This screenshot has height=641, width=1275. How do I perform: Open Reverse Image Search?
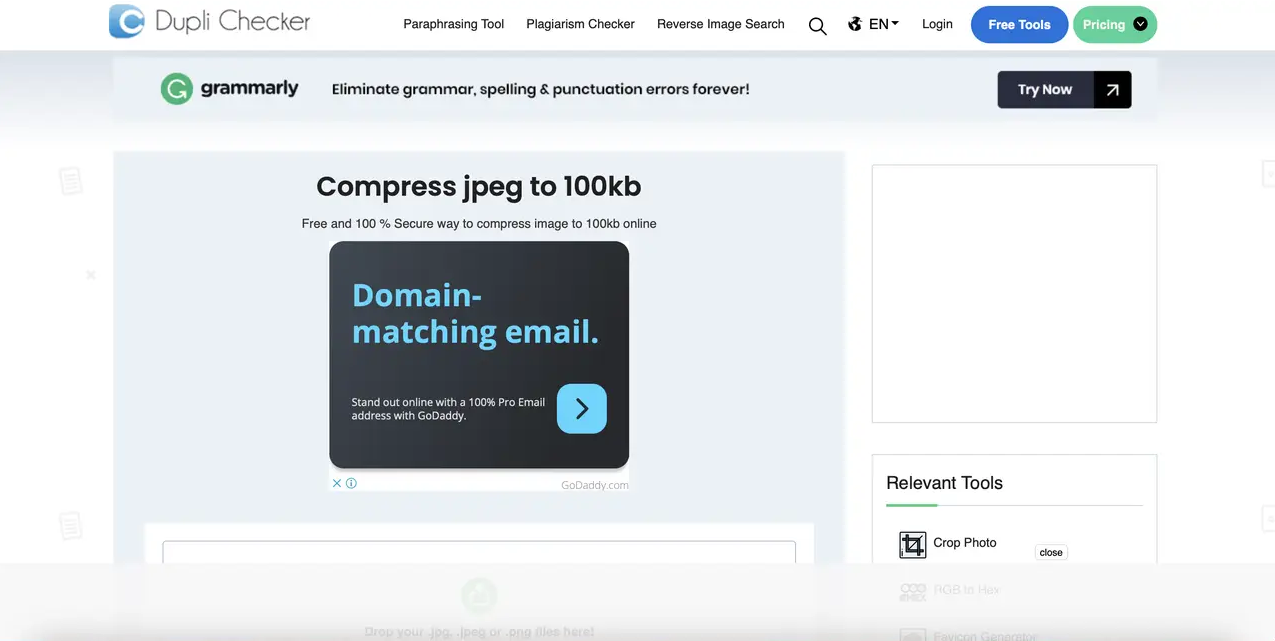(x=720, y=24)
